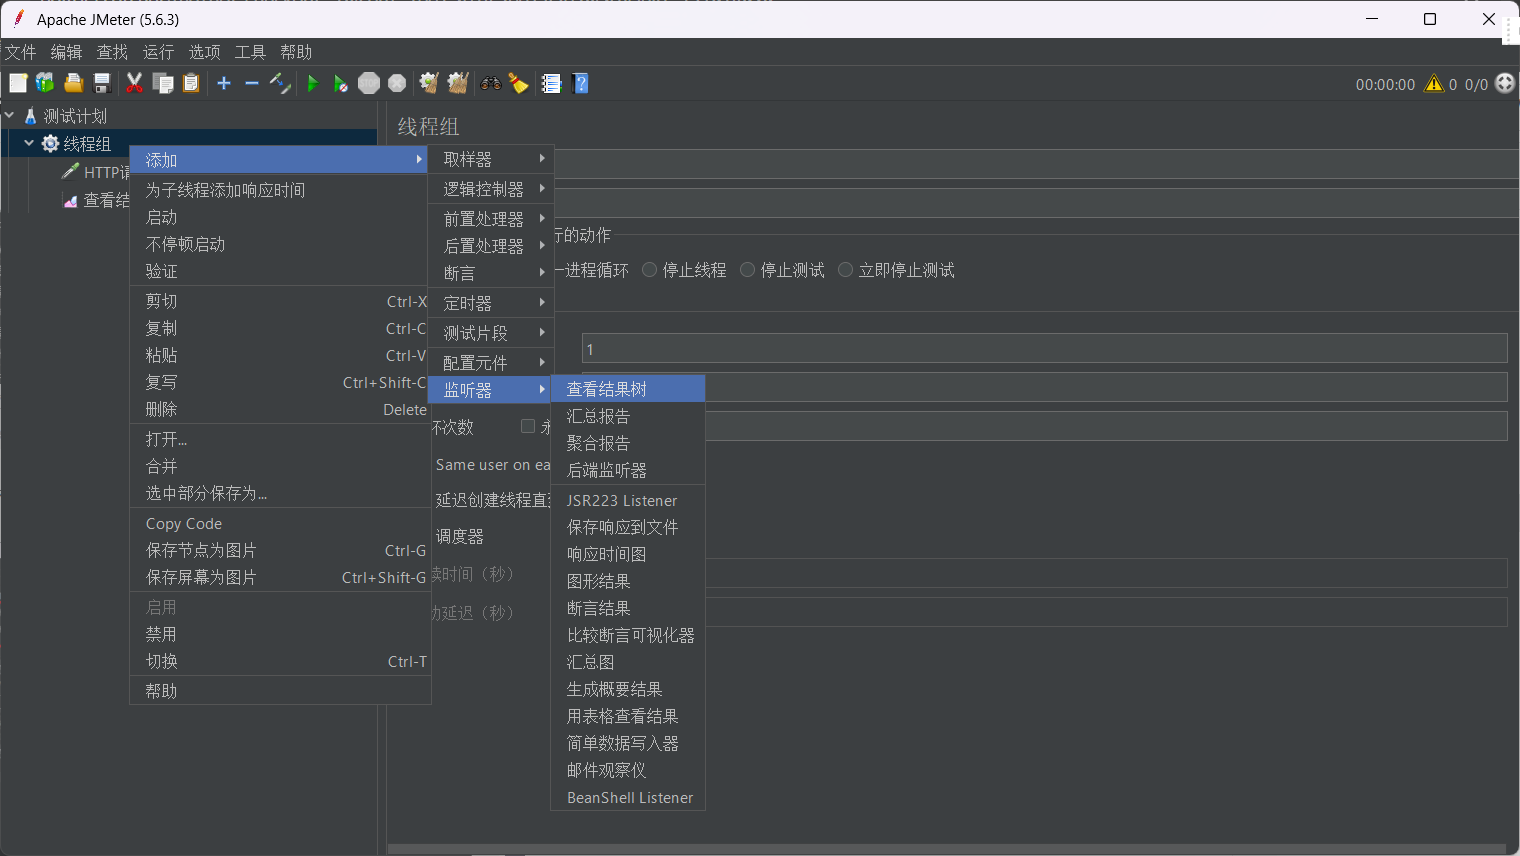Start the test with the green play icon
This screenshot has height=856, width=1520.
313,83
